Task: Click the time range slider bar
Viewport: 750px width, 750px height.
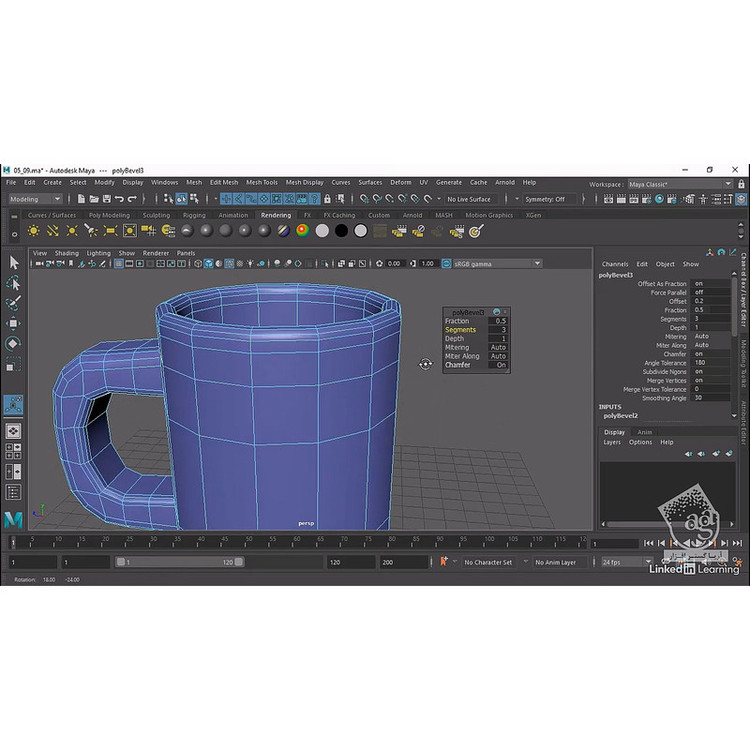Action: (180, 563)
